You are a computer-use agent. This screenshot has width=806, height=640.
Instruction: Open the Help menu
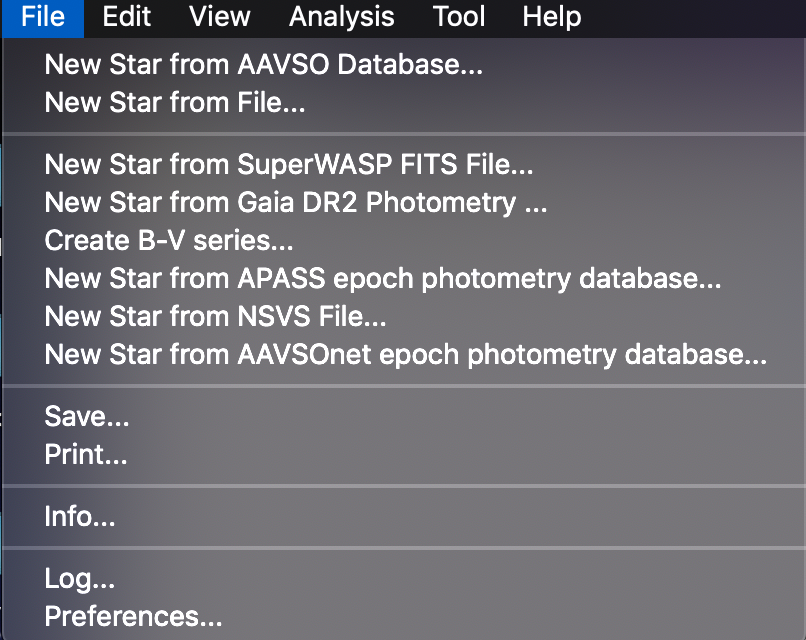coord(551,17)
